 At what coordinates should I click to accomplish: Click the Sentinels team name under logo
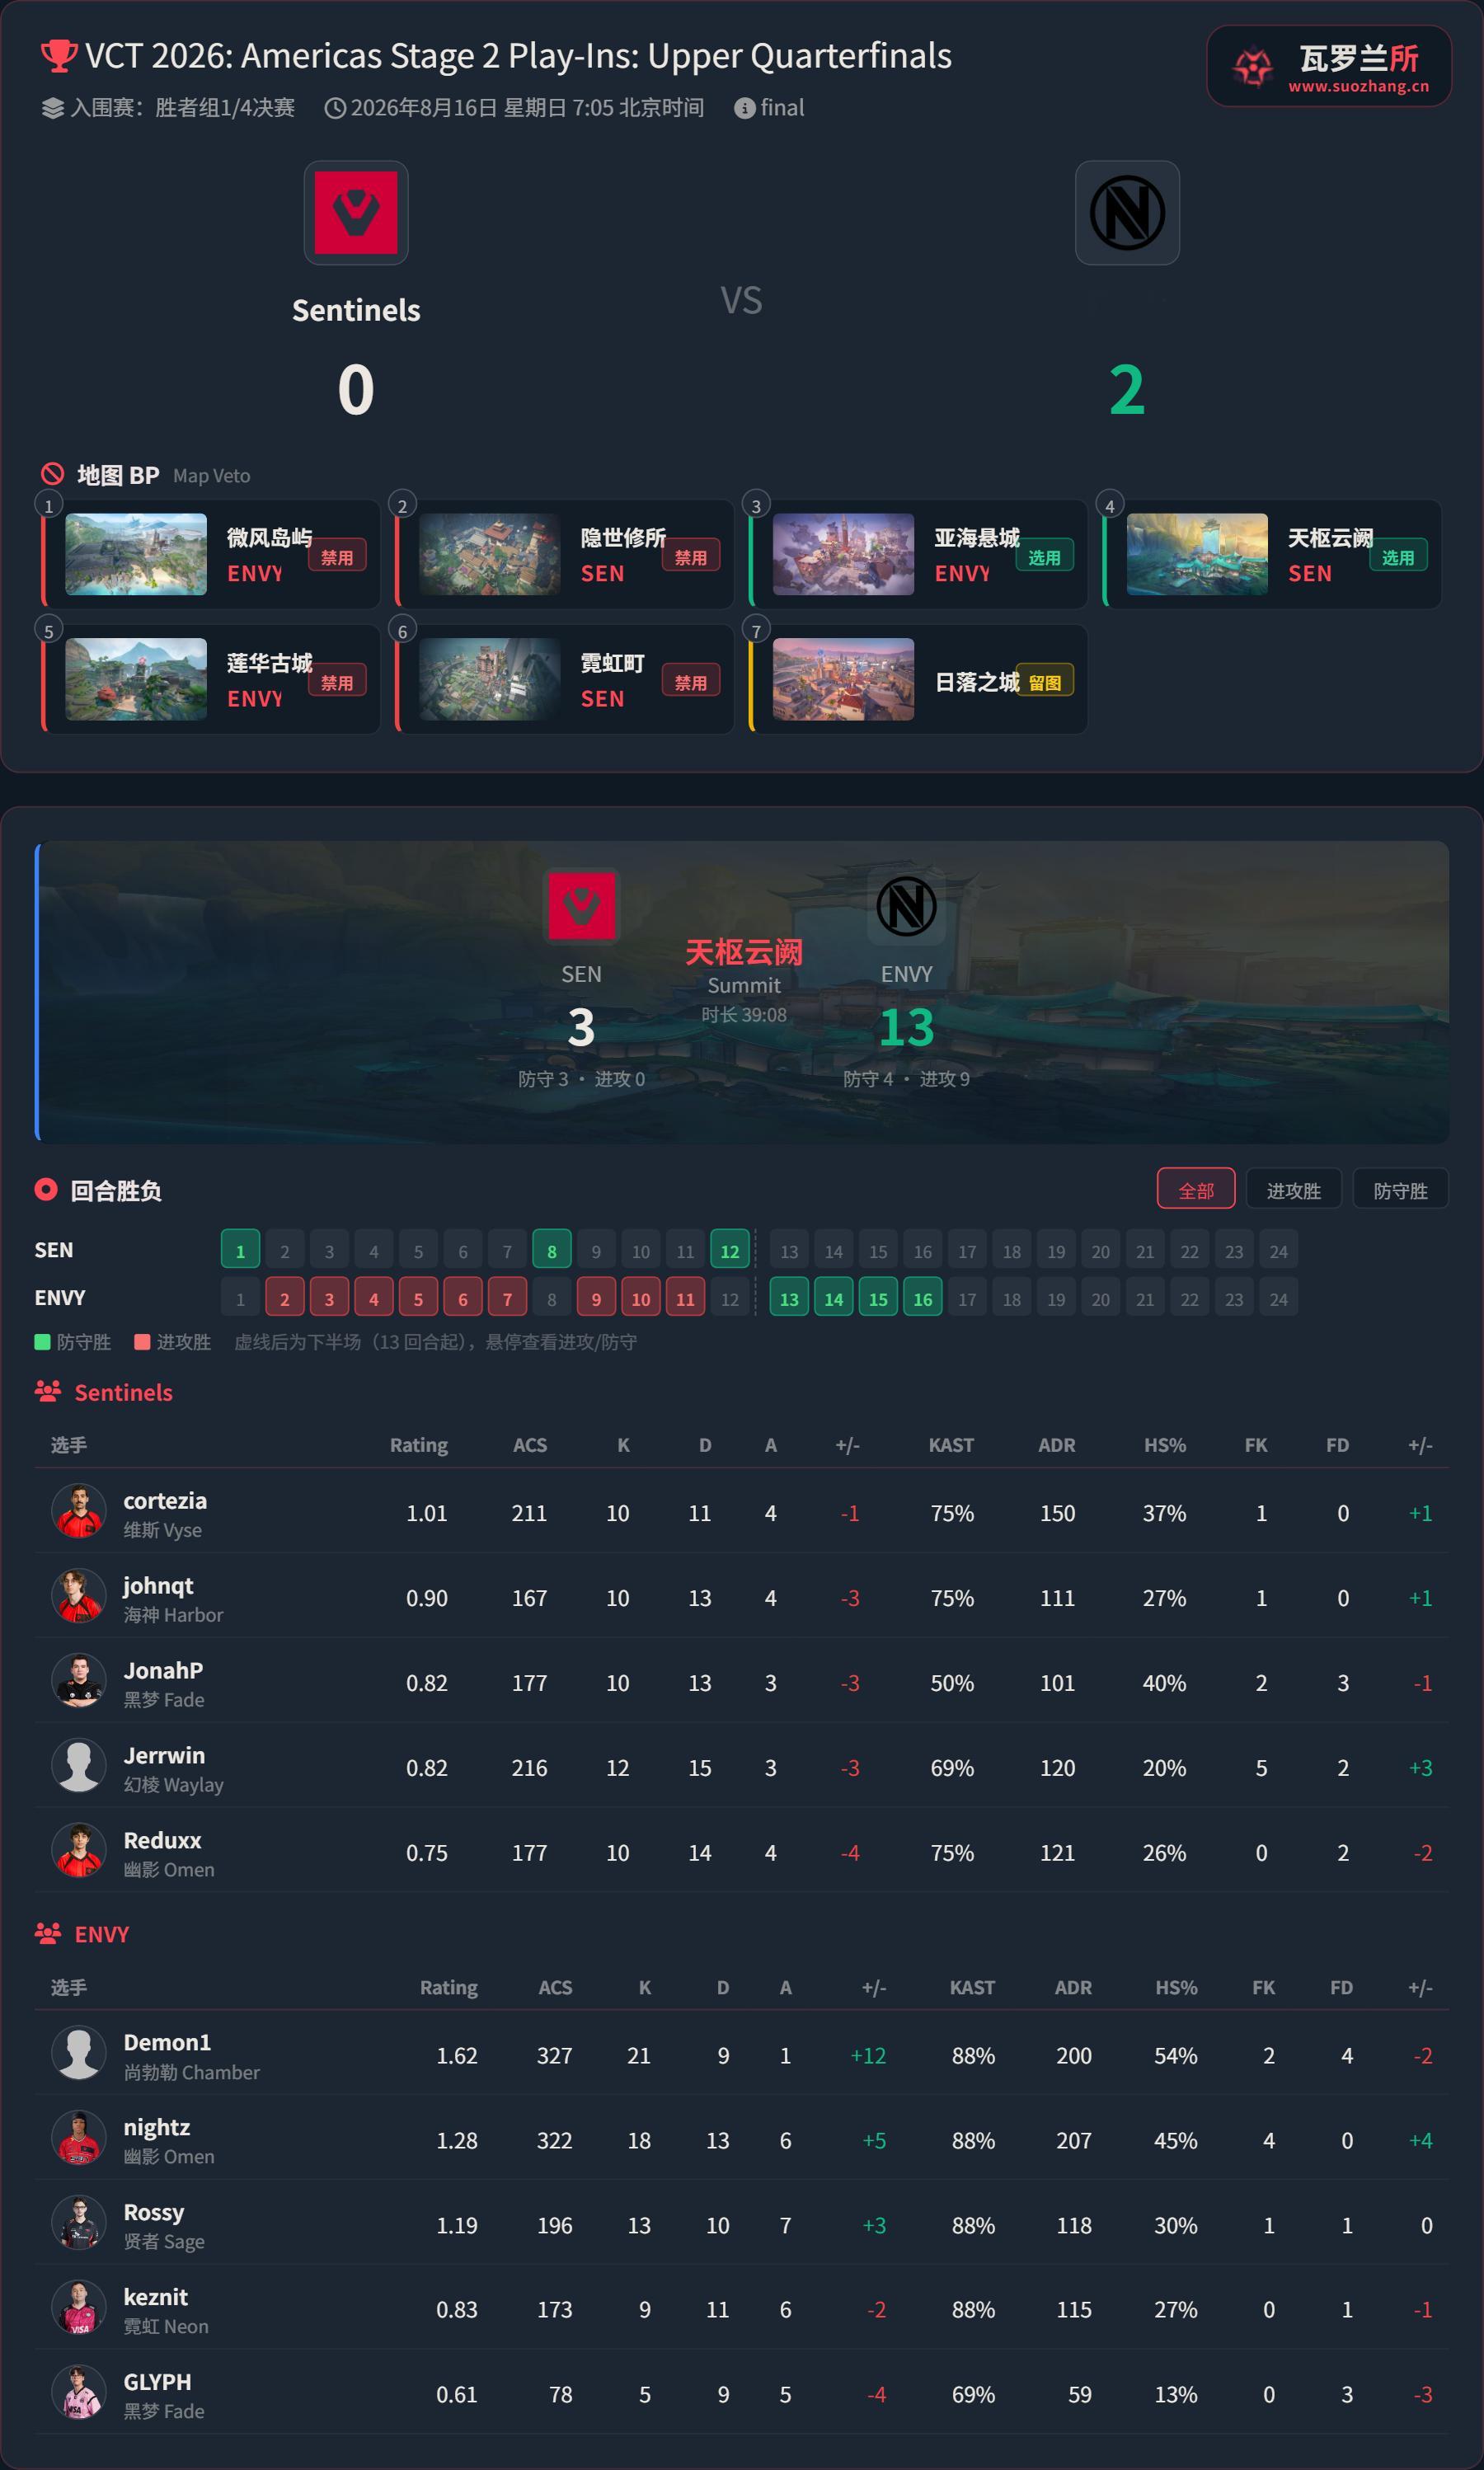pyautogui.click(x=356, y=310)
